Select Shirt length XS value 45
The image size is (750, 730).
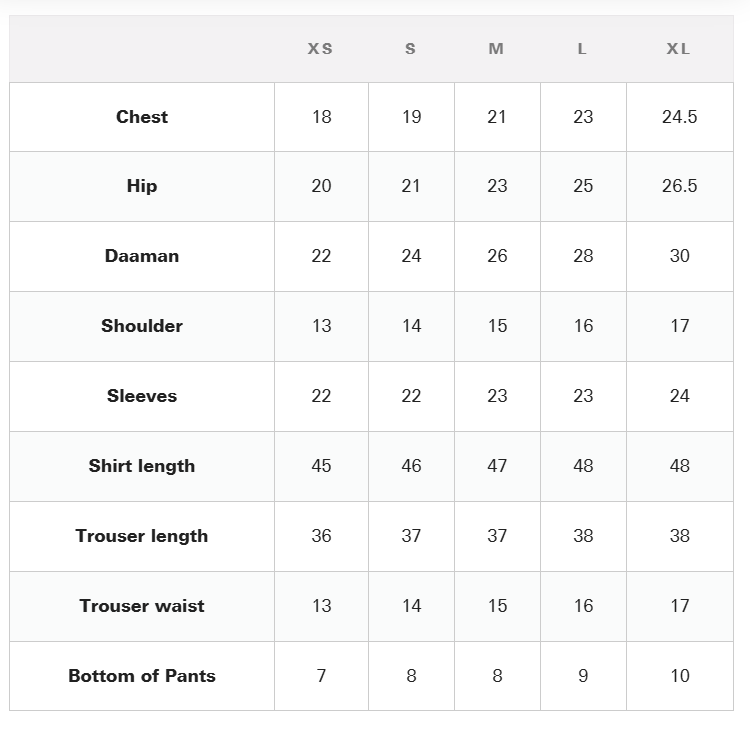pyautogui.click(x=321, y=465)
